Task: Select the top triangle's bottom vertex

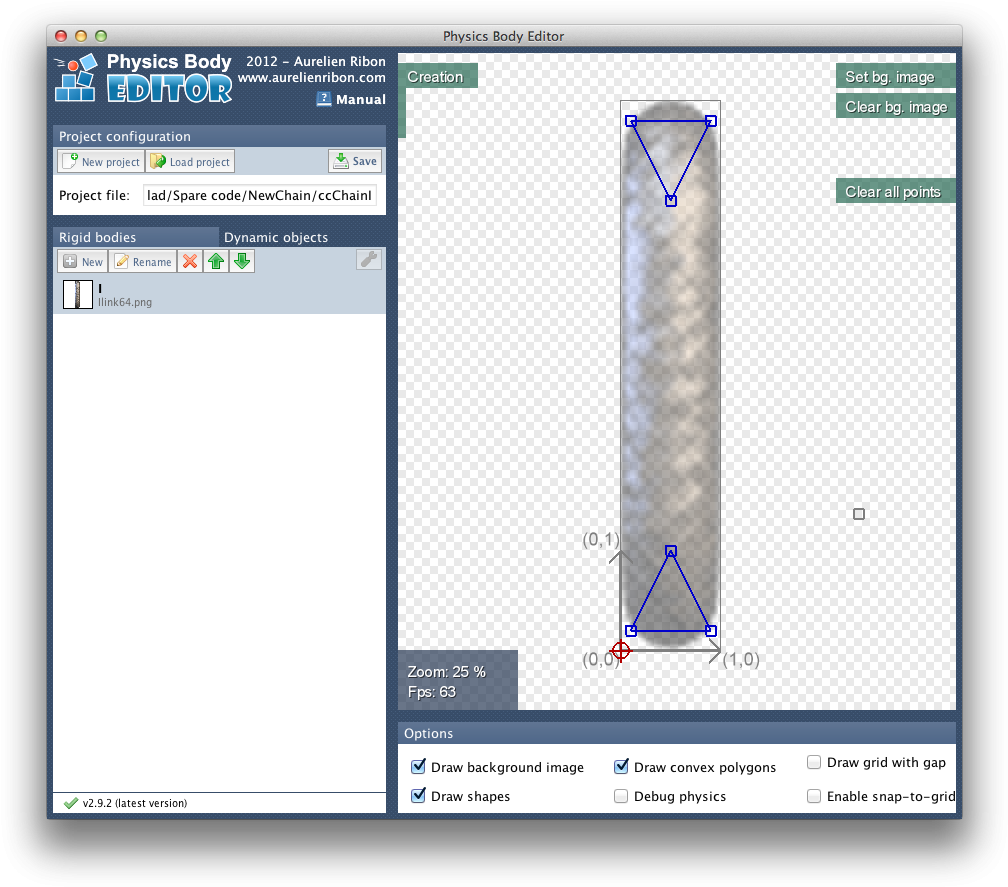Action: [x=671, y=201]
